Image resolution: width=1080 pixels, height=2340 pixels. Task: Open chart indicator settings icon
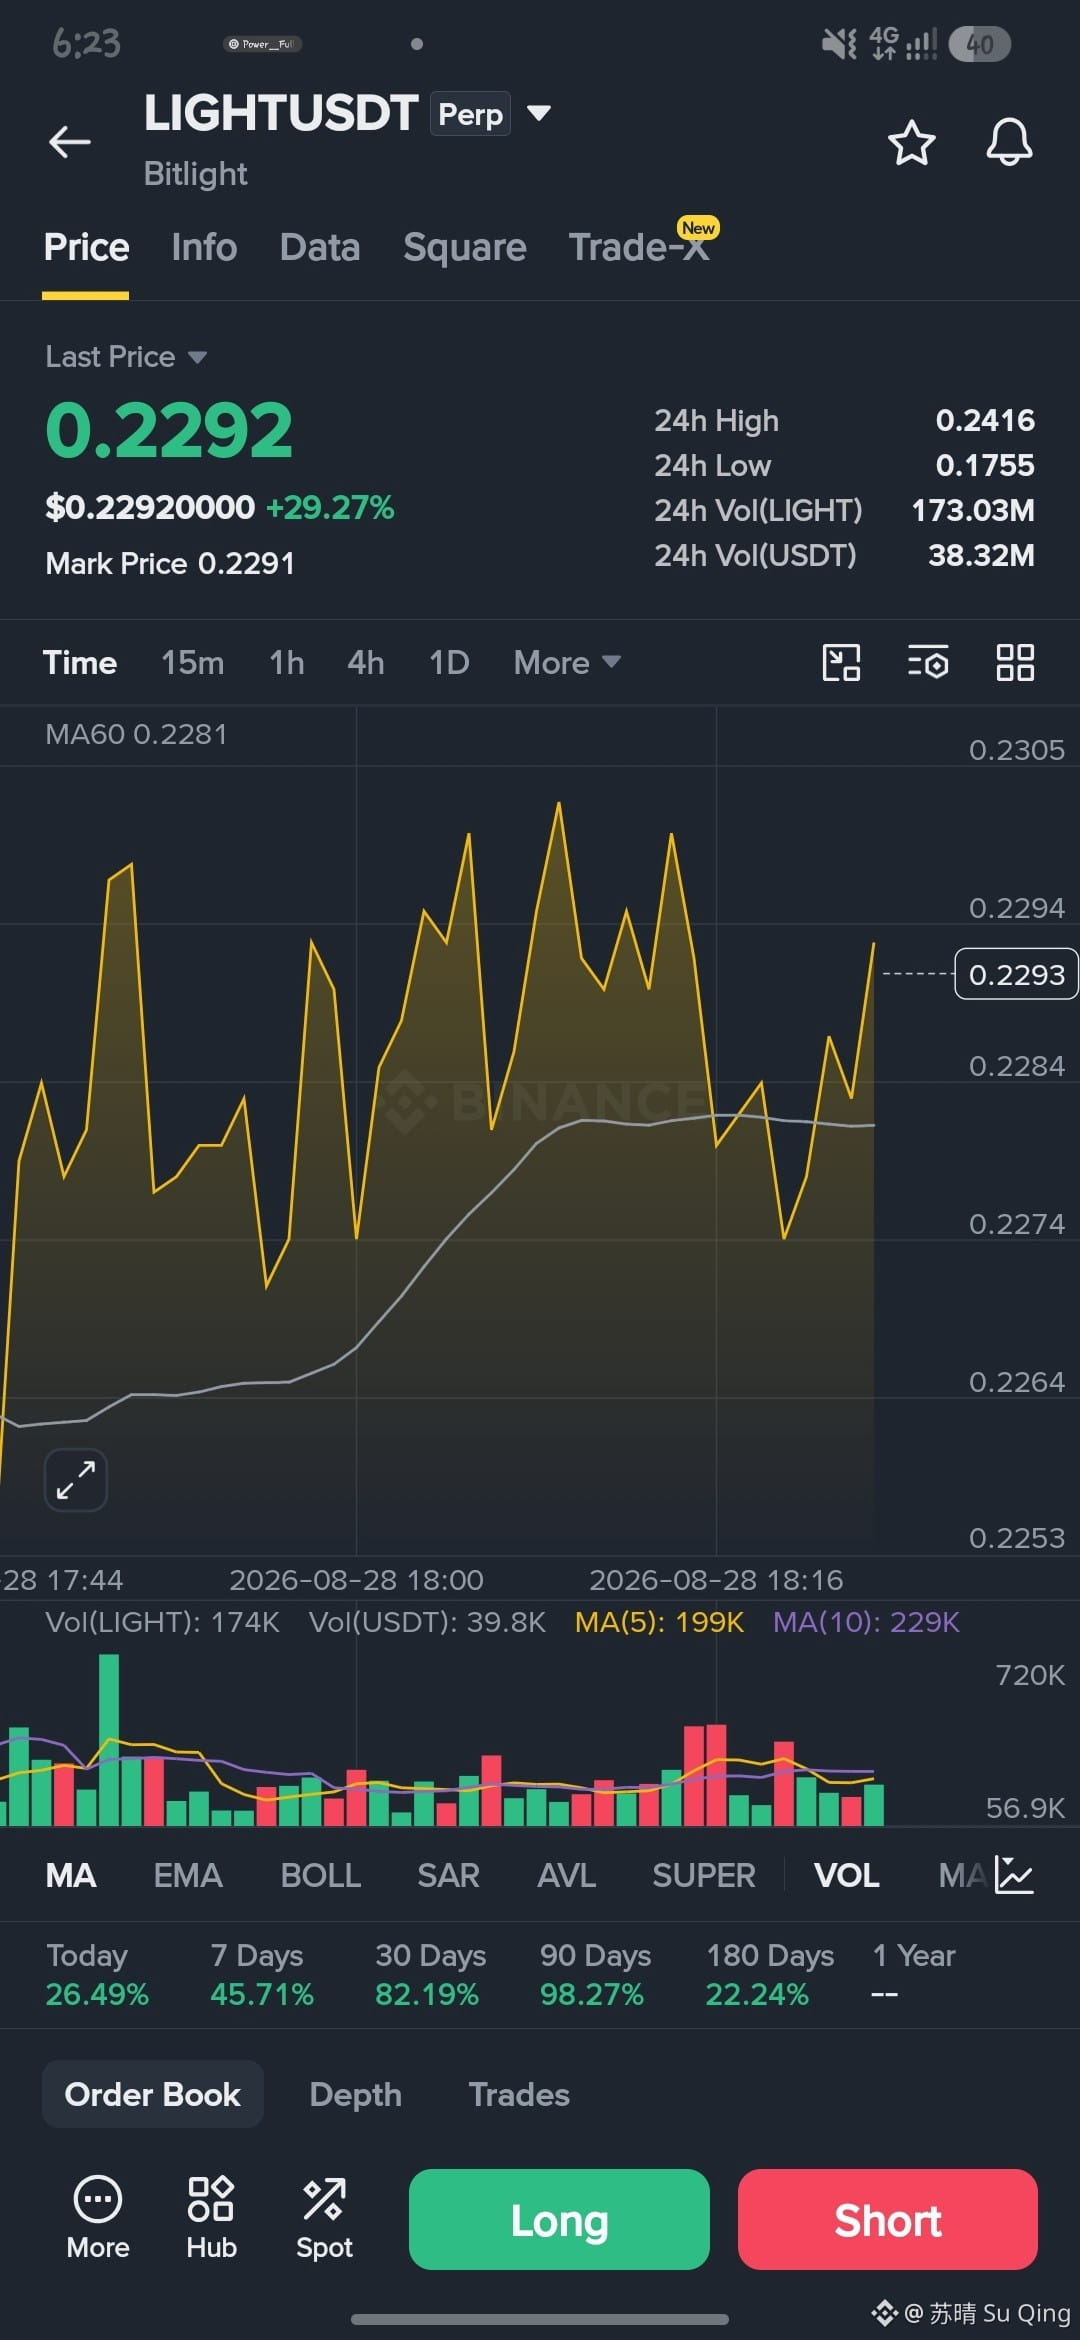tap(928, 662)
